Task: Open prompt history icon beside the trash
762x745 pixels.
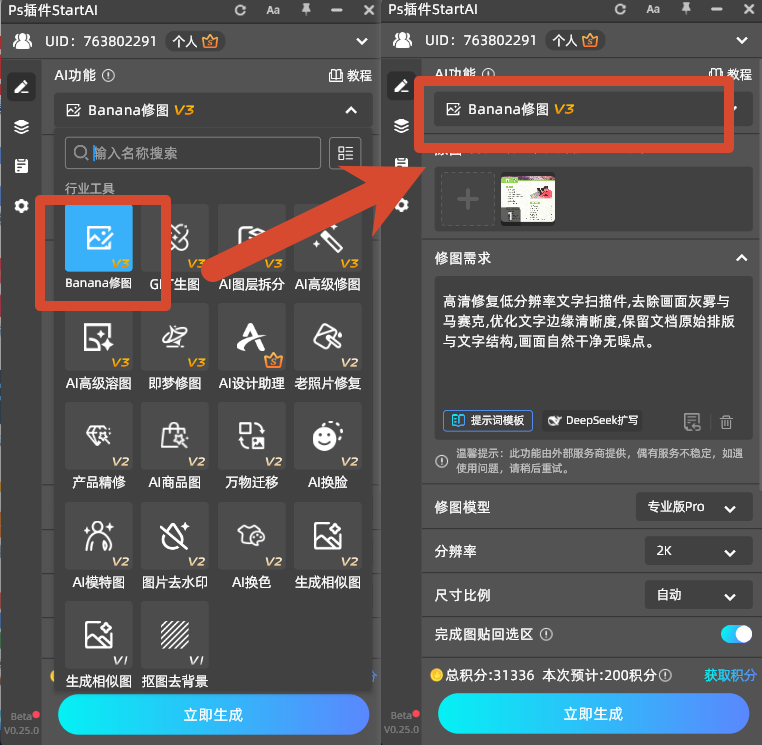Action: [x=692, y=422]
